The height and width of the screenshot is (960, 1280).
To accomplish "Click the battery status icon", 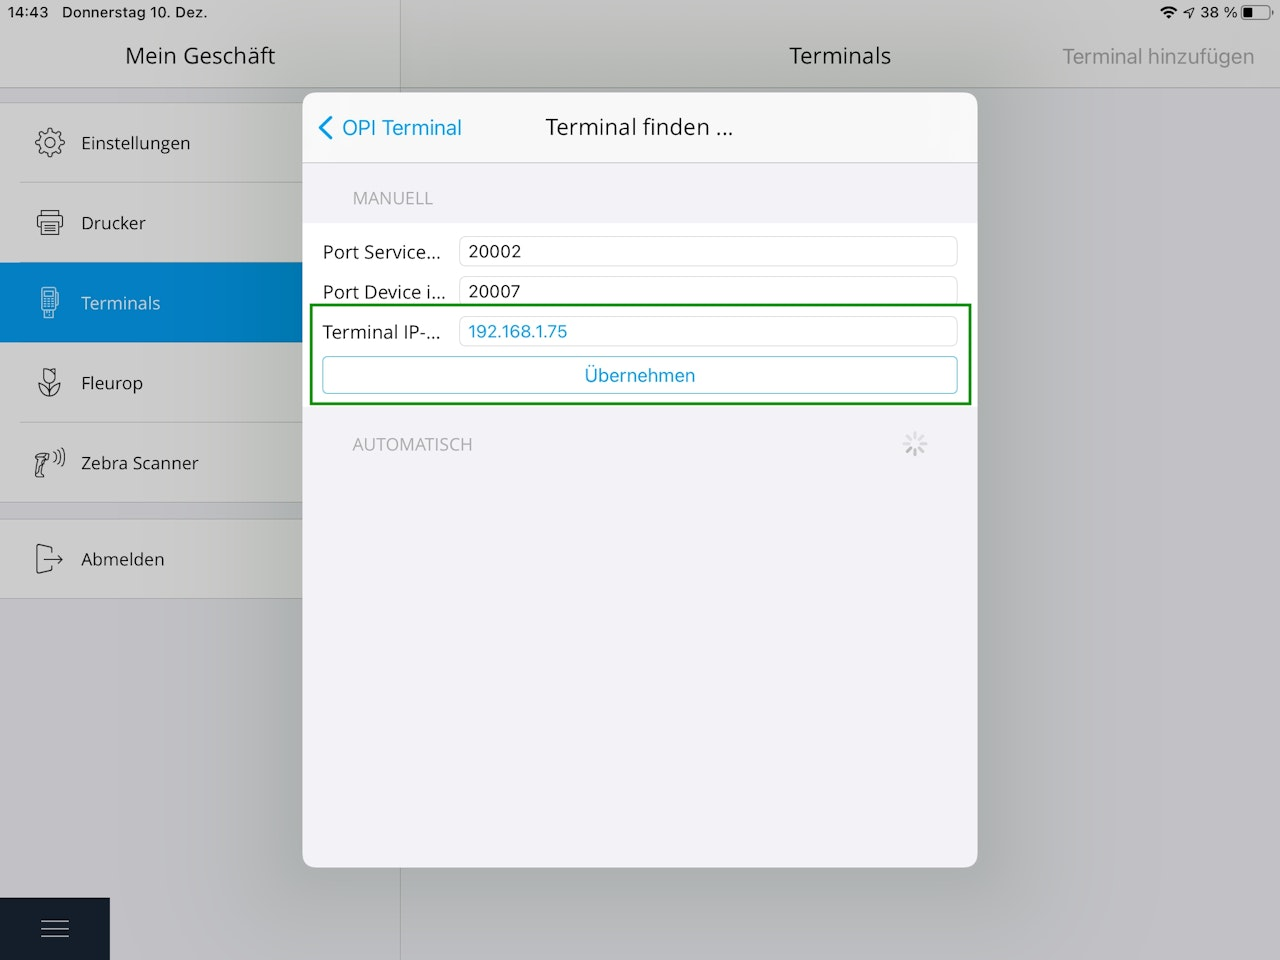I will click(1257, 12).
